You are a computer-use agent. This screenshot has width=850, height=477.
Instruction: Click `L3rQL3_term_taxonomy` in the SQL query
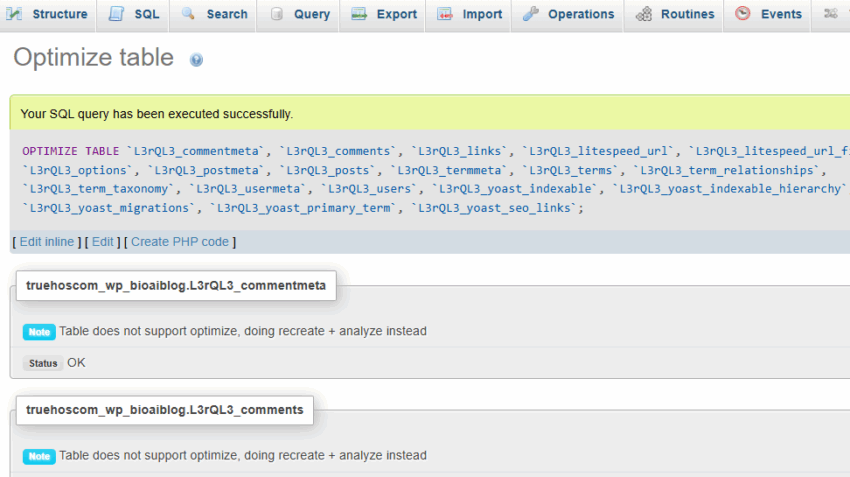pos(98,189)
